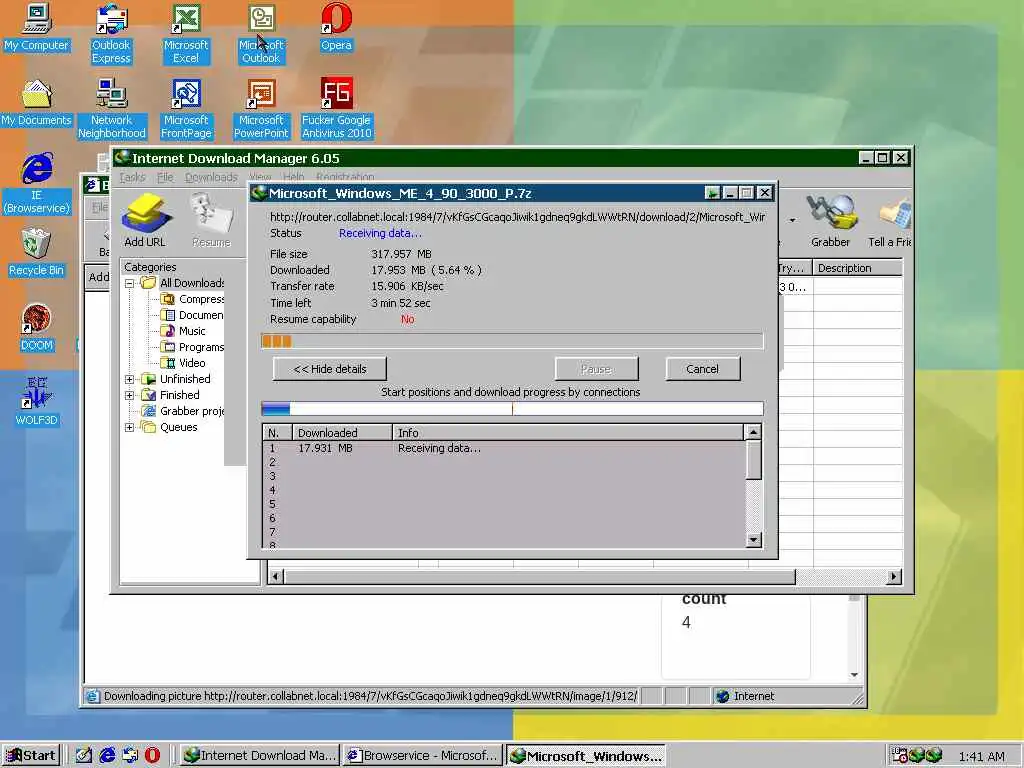The height and width of the screenshot is (768, 1024).
Task: Open Network Neighborhood desktop icon
Action: tap(111, 109)
